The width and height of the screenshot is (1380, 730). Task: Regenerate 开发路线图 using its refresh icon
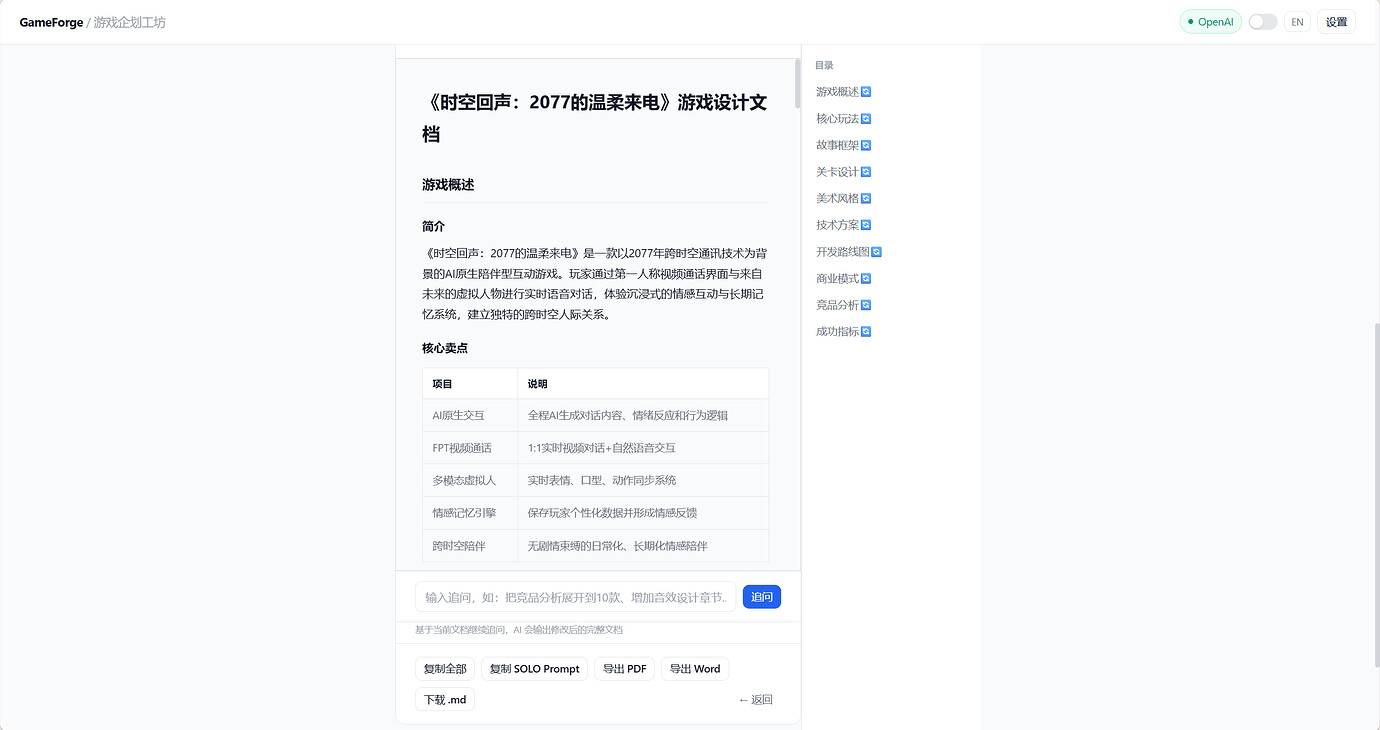point(876,252)
